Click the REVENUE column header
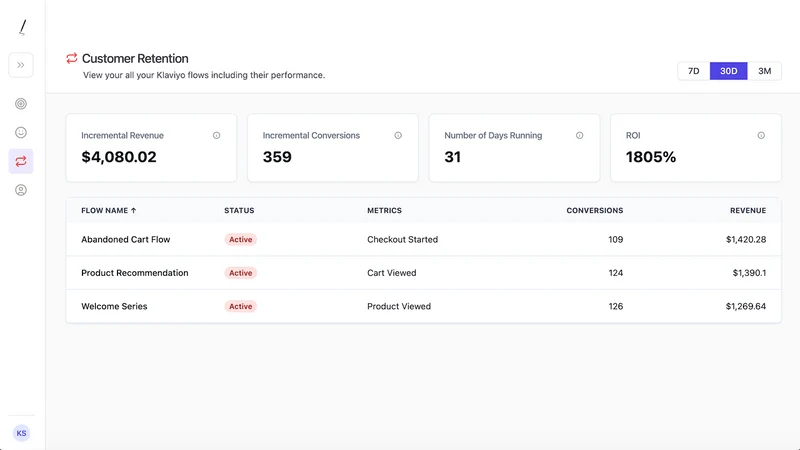 [x=748, y=210]
